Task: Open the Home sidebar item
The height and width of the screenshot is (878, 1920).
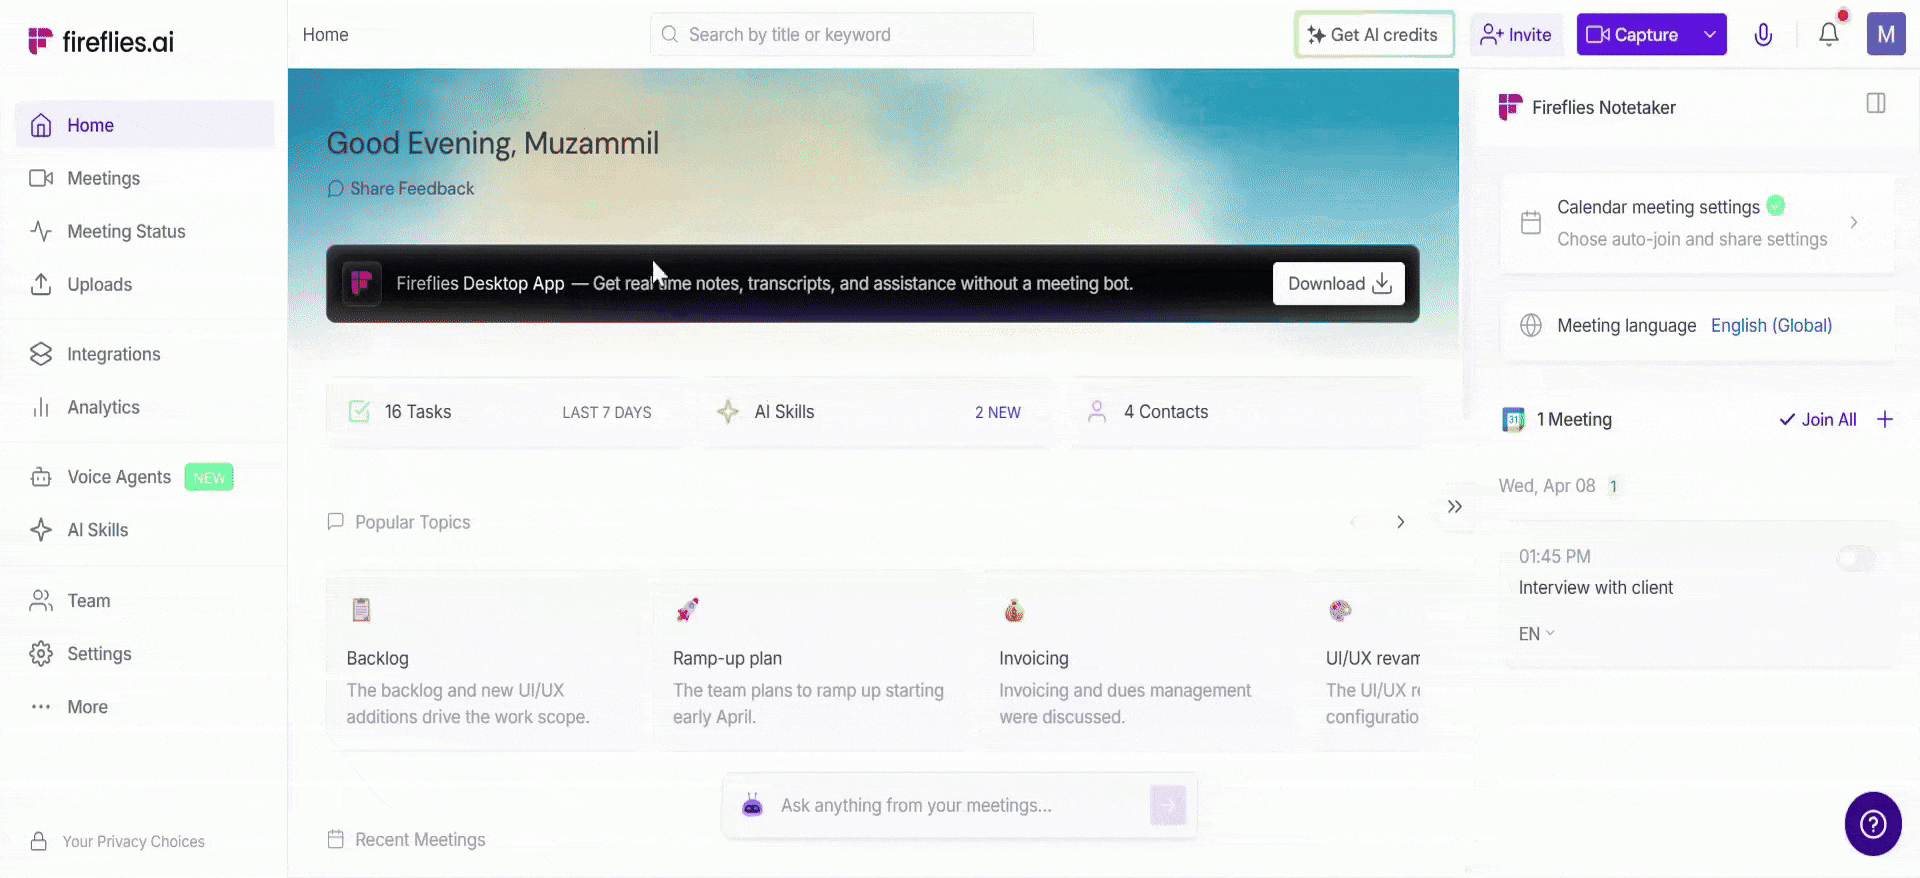Action: pos(145,125)
